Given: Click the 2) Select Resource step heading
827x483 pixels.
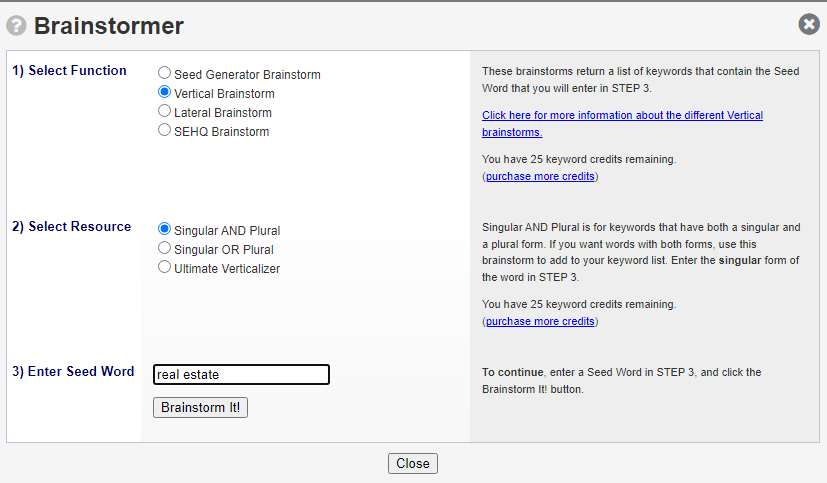Looking at the screenshot, I should pos(72,227).
